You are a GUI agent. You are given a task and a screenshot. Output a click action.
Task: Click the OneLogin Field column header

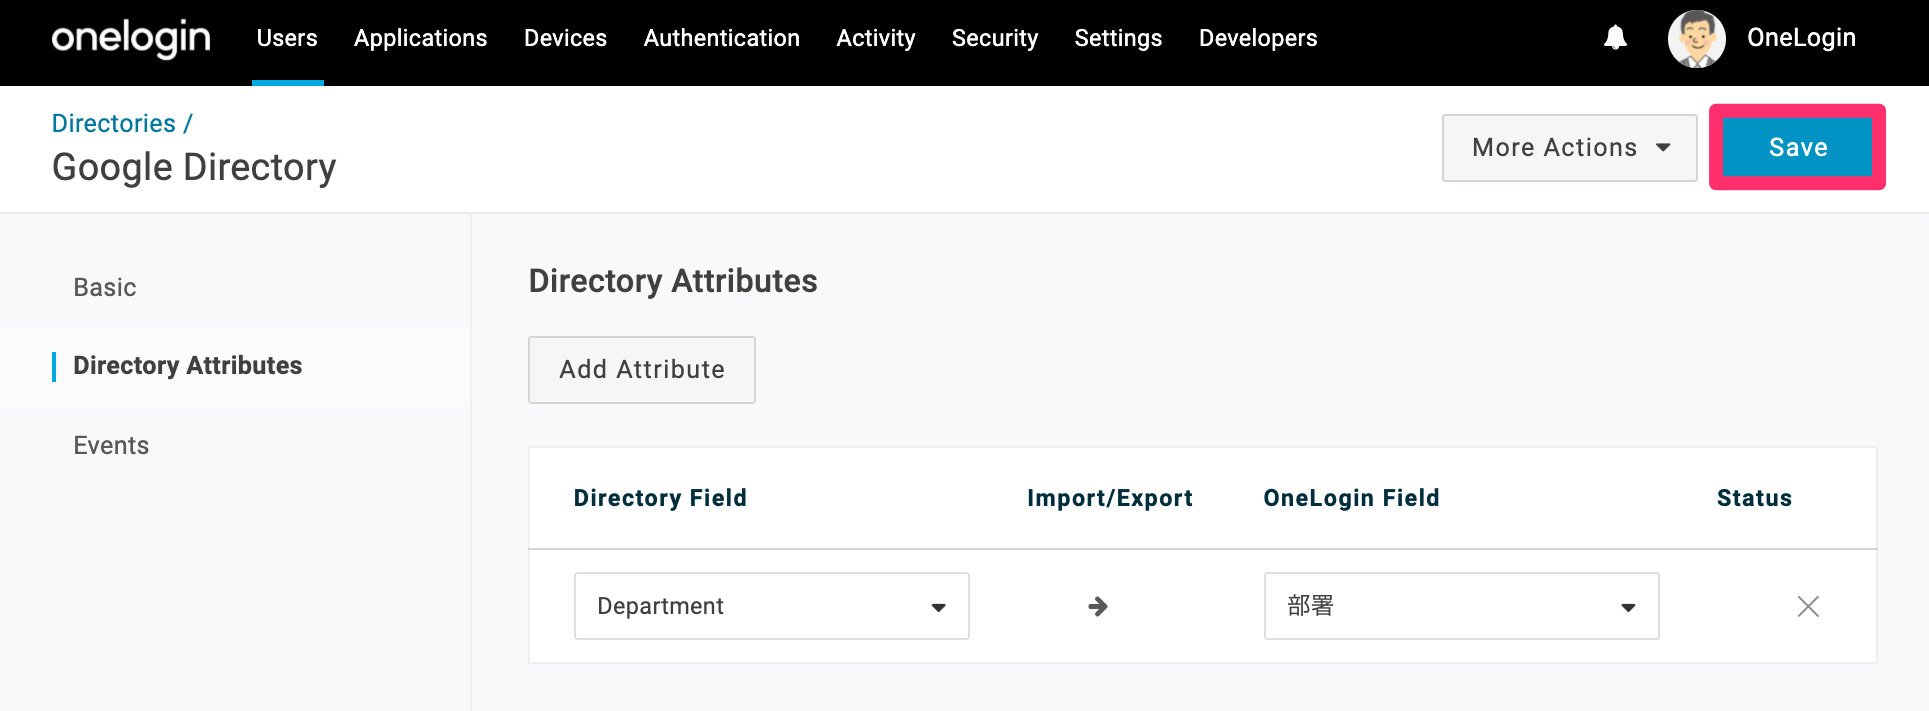pos(1351,498)
